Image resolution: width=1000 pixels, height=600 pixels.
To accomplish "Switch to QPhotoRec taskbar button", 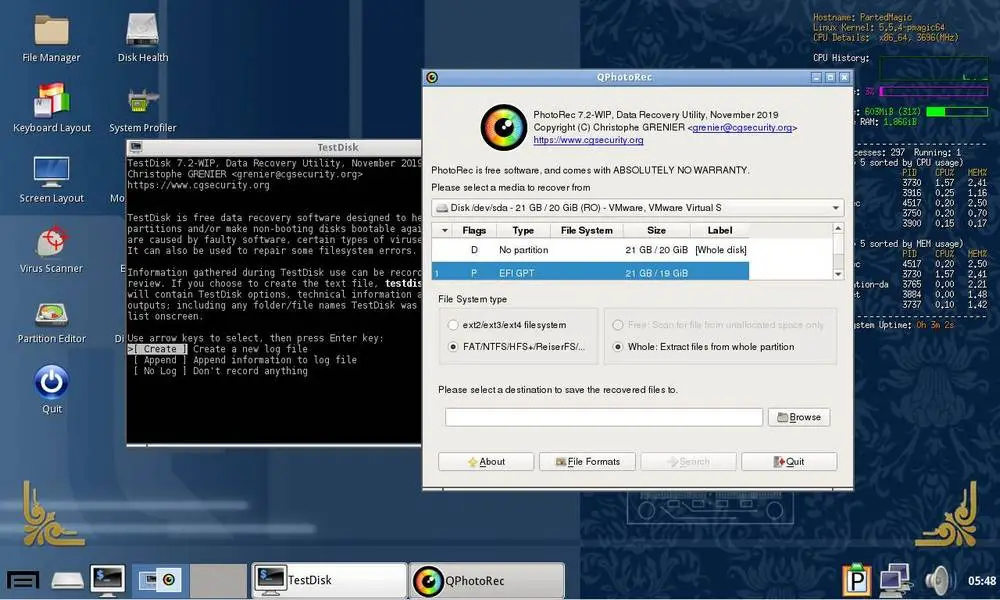I will pos(487,580).
